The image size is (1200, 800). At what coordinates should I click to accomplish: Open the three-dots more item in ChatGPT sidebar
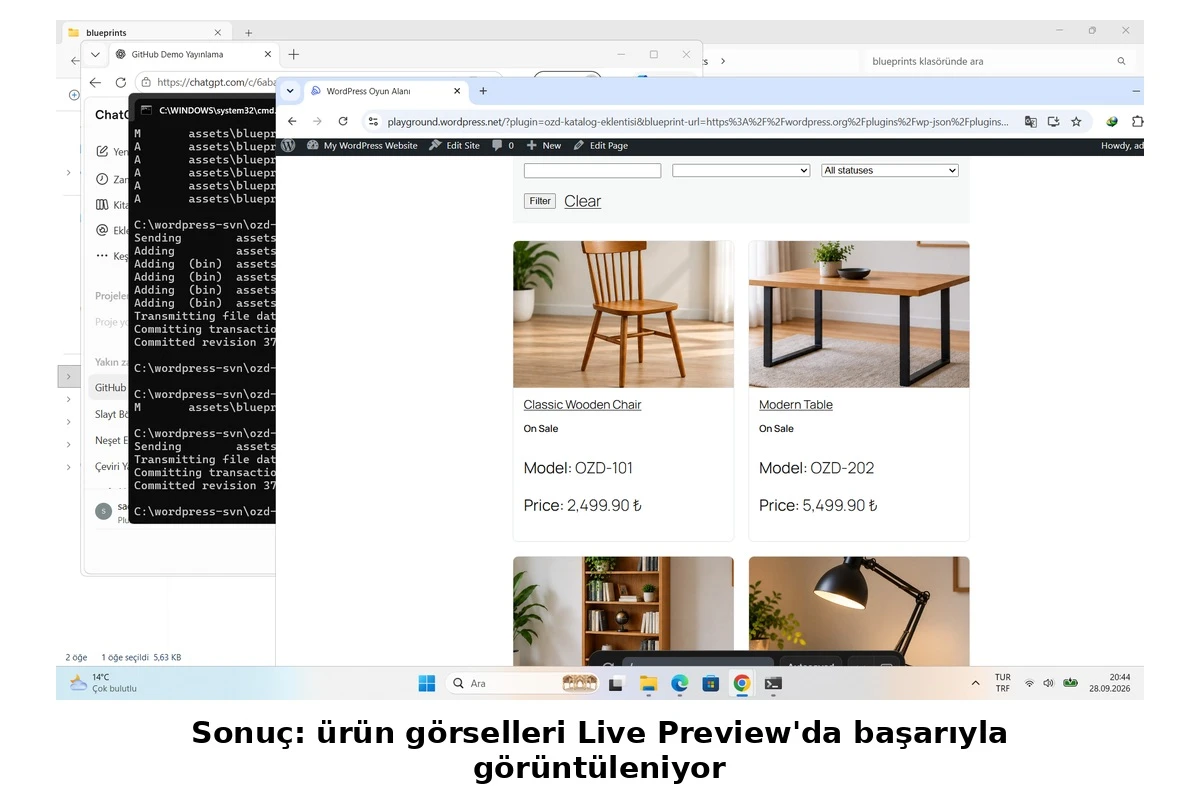(x=102, y=256)
